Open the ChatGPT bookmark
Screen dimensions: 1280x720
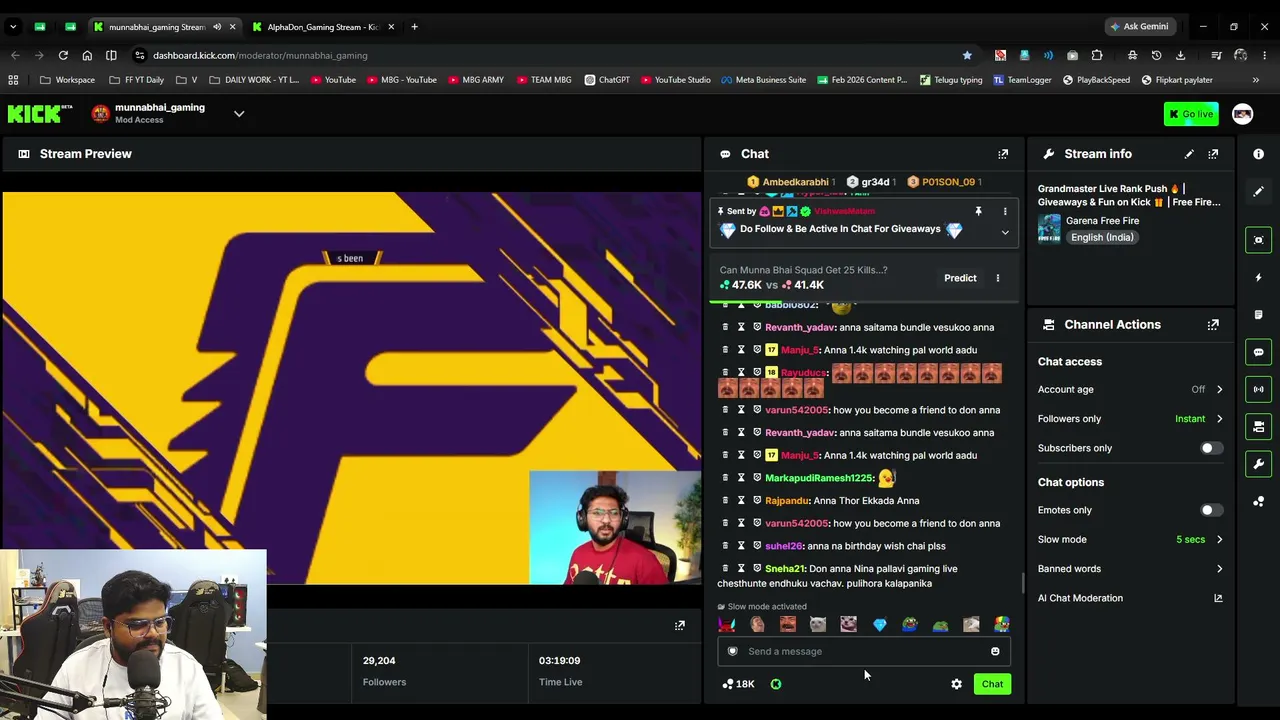coord(607,80)
